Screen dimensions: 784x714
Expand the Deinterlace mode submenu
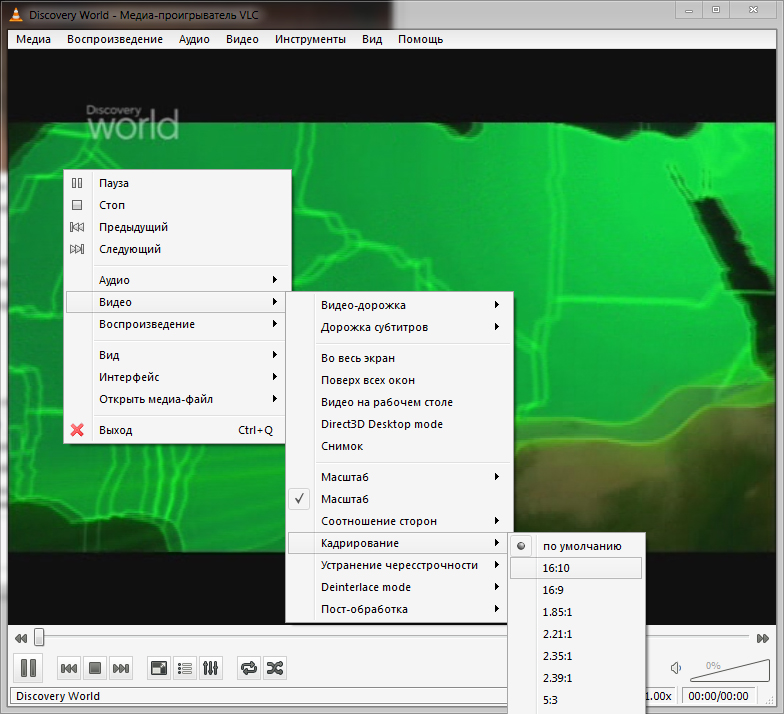coord(398,587)
